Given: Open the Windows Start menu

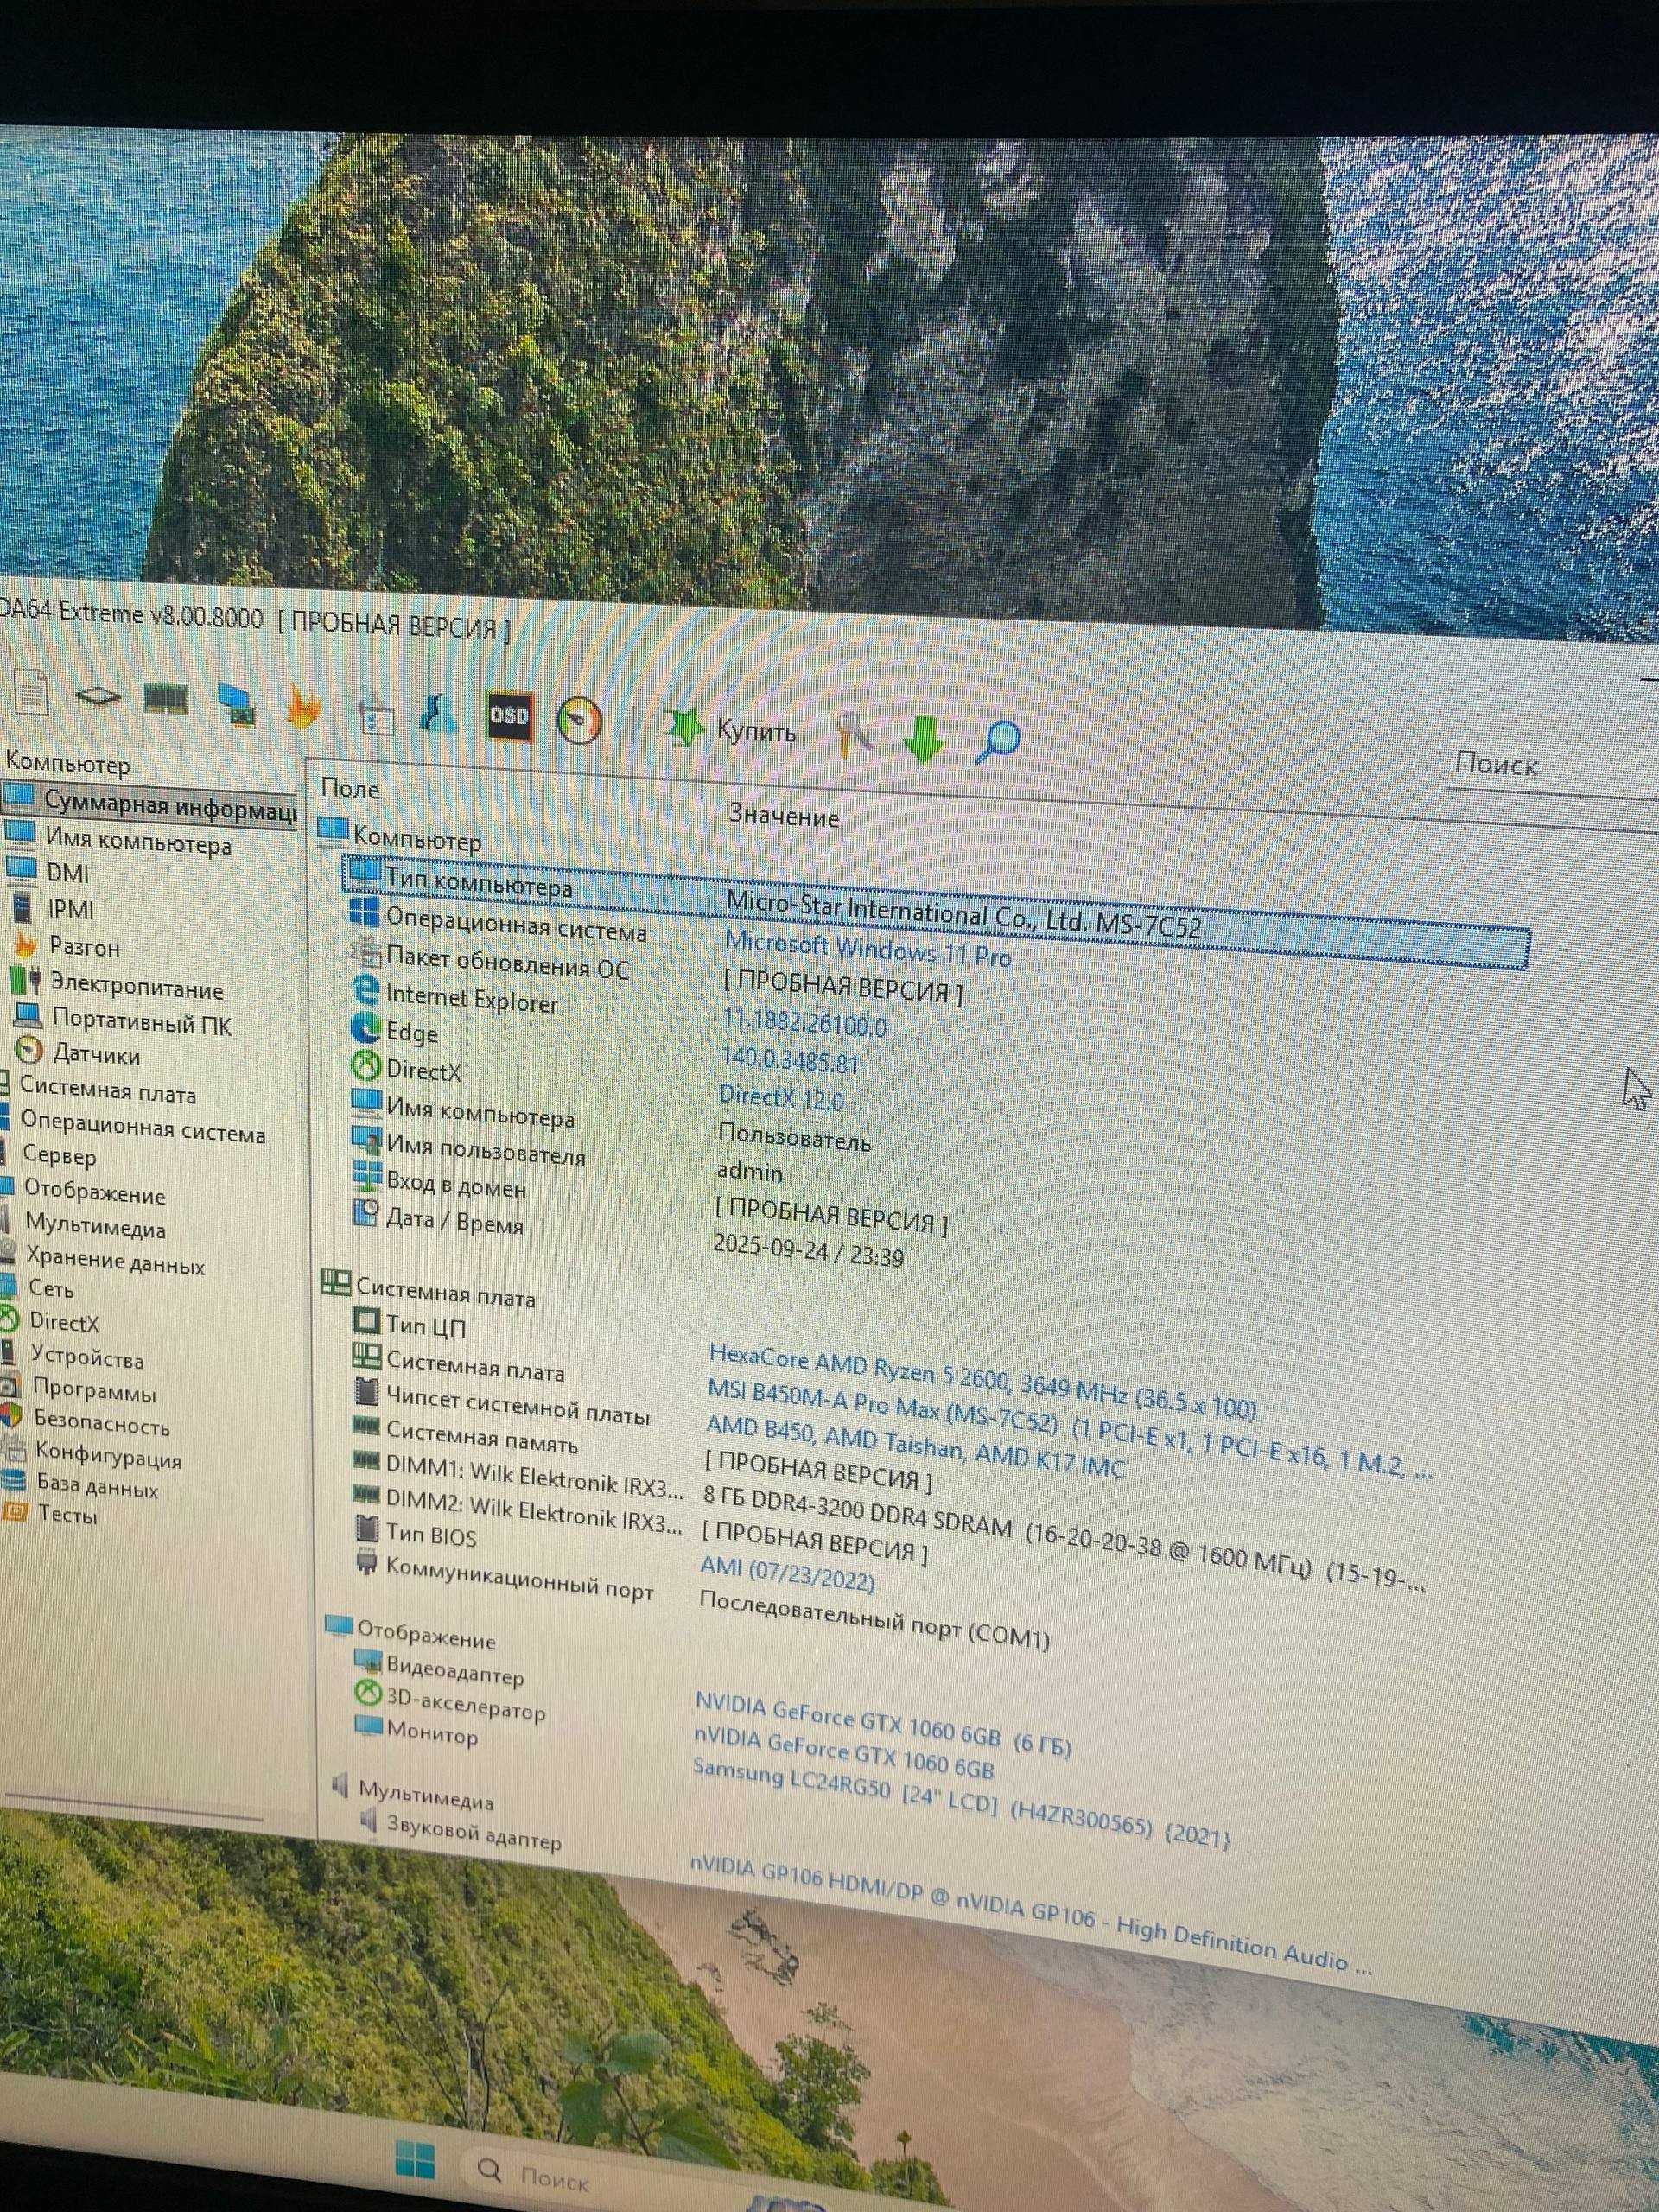Looking at the screenshot, I should [x=414, y=2158].
